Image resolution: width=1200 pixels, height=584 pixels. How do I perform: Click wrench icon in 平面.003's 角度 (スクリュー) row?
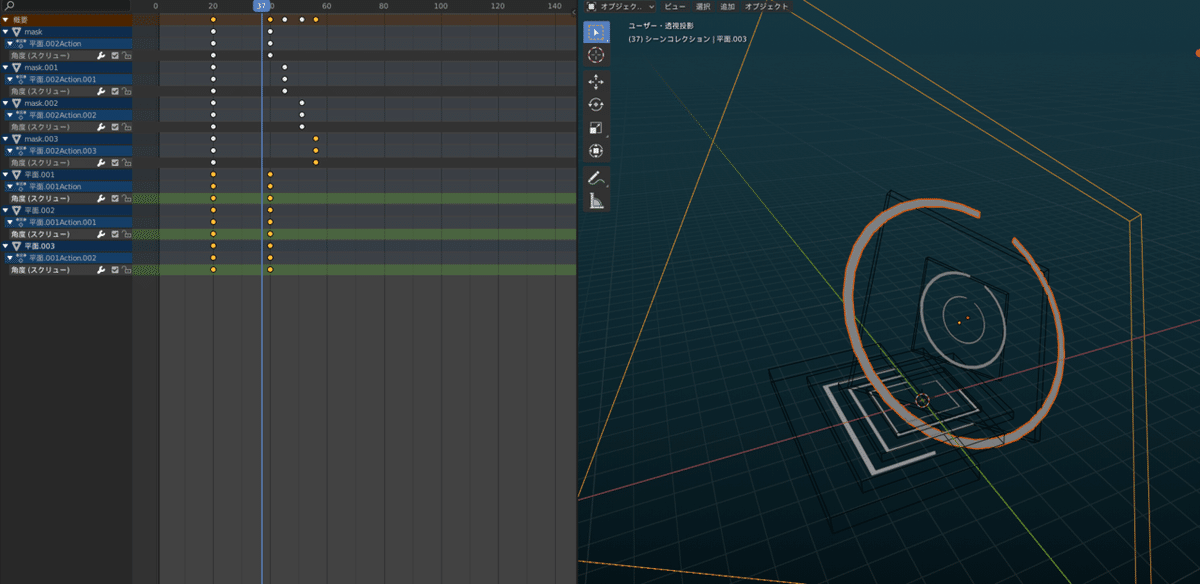coord(101,270)
